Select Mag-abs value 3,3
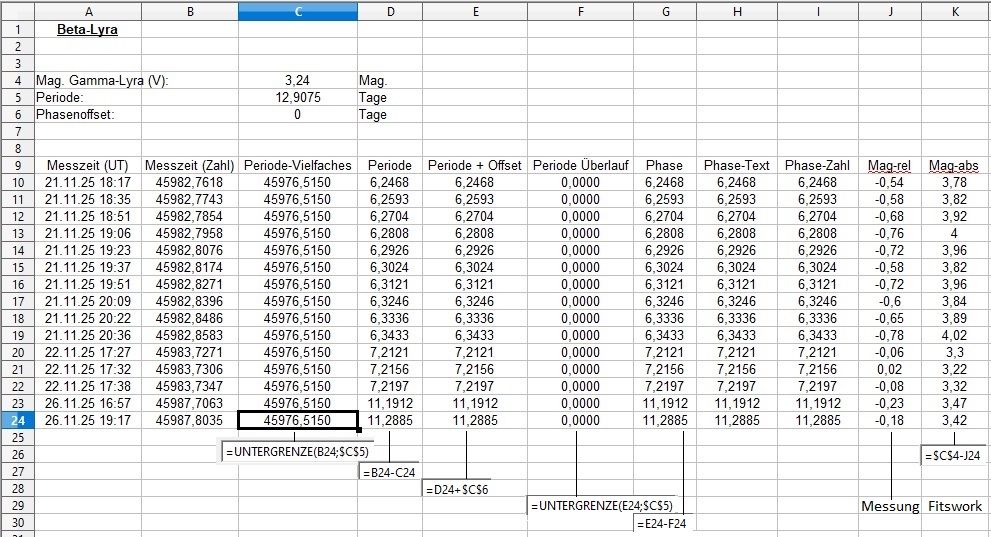Screen dimensions: 991x537 pos(954,352)
